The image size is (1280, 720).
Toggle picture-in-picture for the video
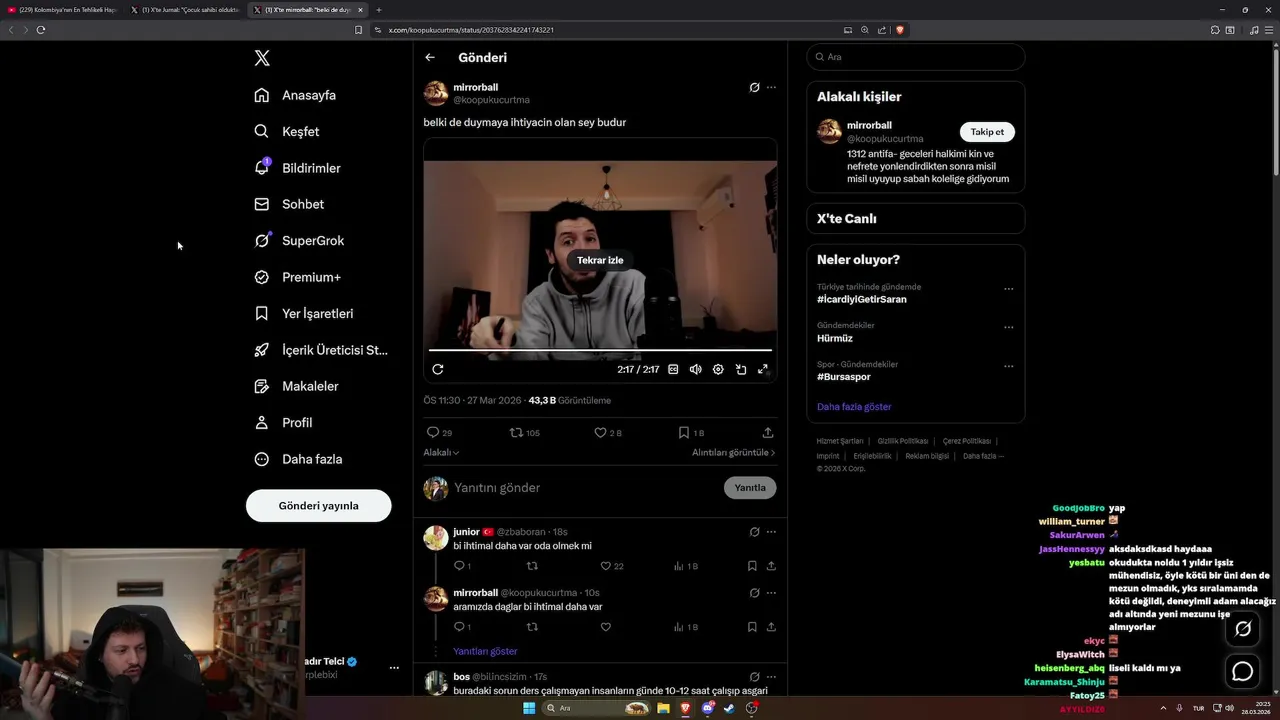click(741, 369)
